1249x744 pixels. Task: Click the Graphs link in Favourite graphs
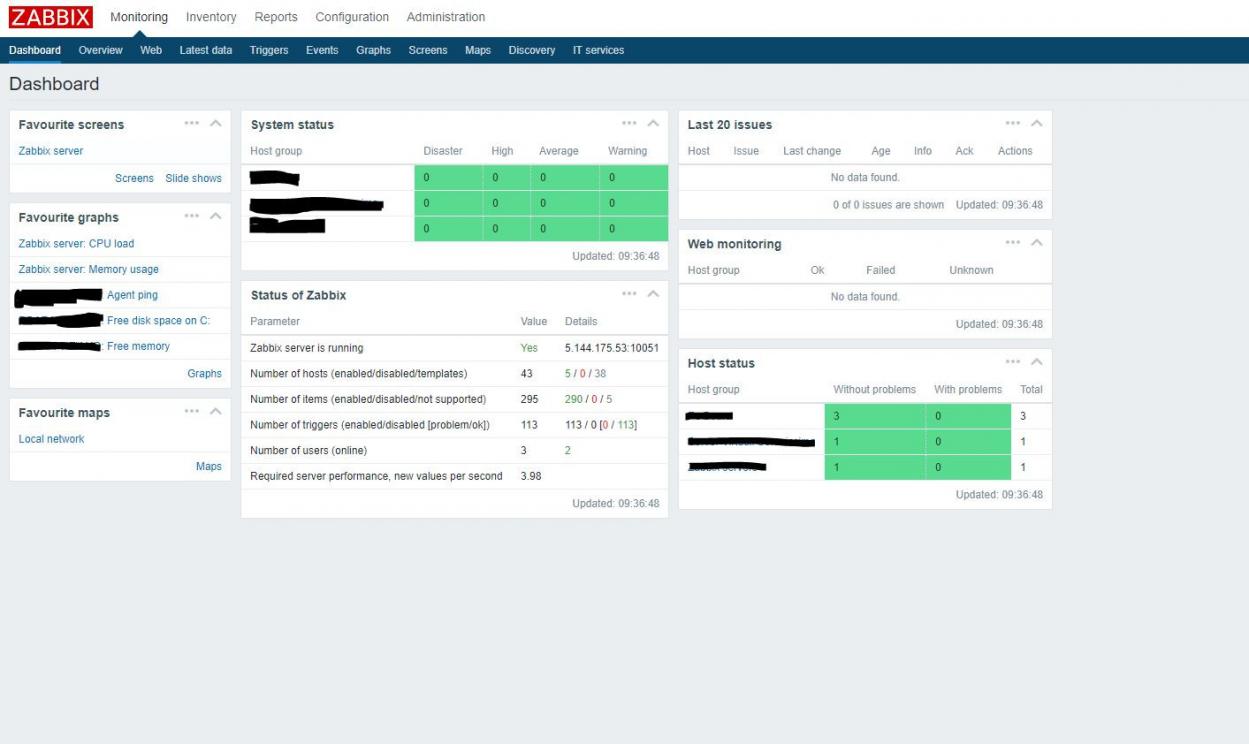point(204,373)
